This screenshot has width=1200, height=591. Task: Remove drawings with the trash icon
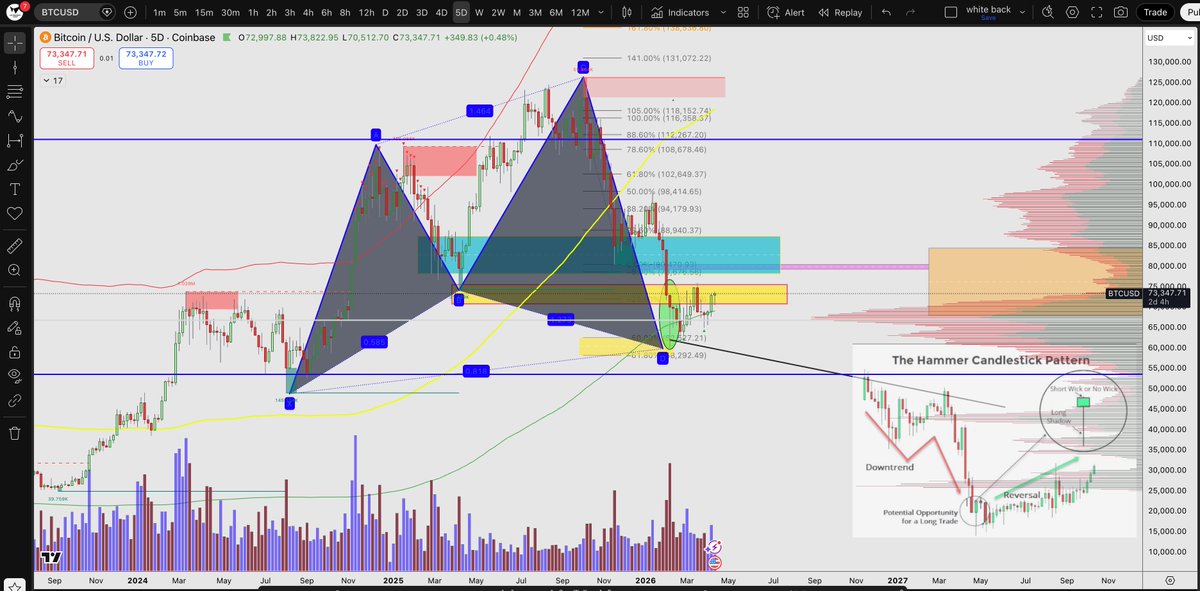15,433
